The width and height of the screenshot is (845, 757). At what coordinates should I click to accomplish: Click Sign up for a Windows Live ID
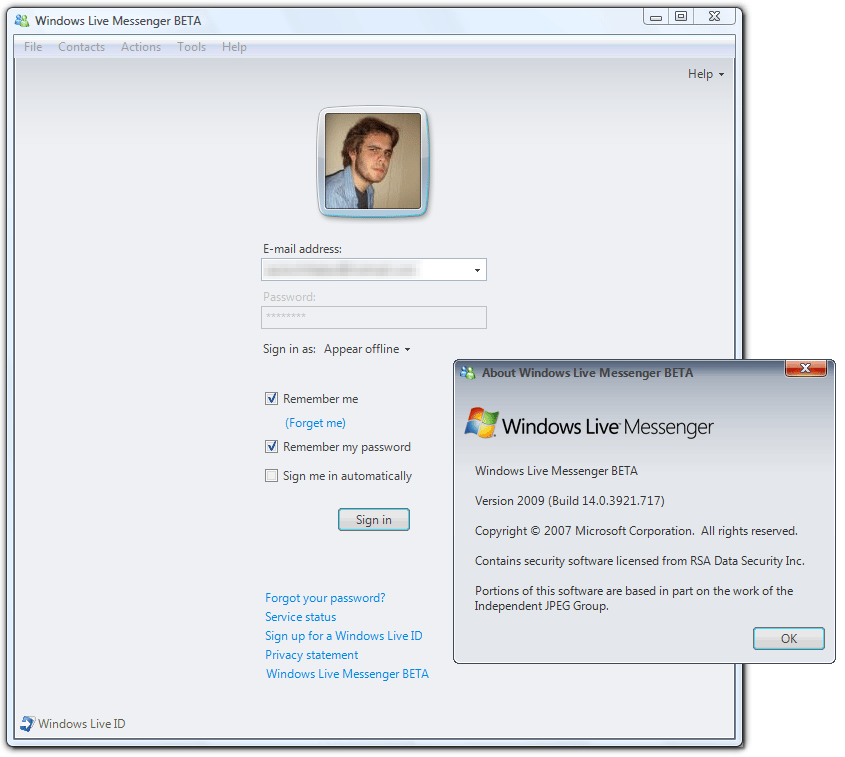[x=343, y=636]
